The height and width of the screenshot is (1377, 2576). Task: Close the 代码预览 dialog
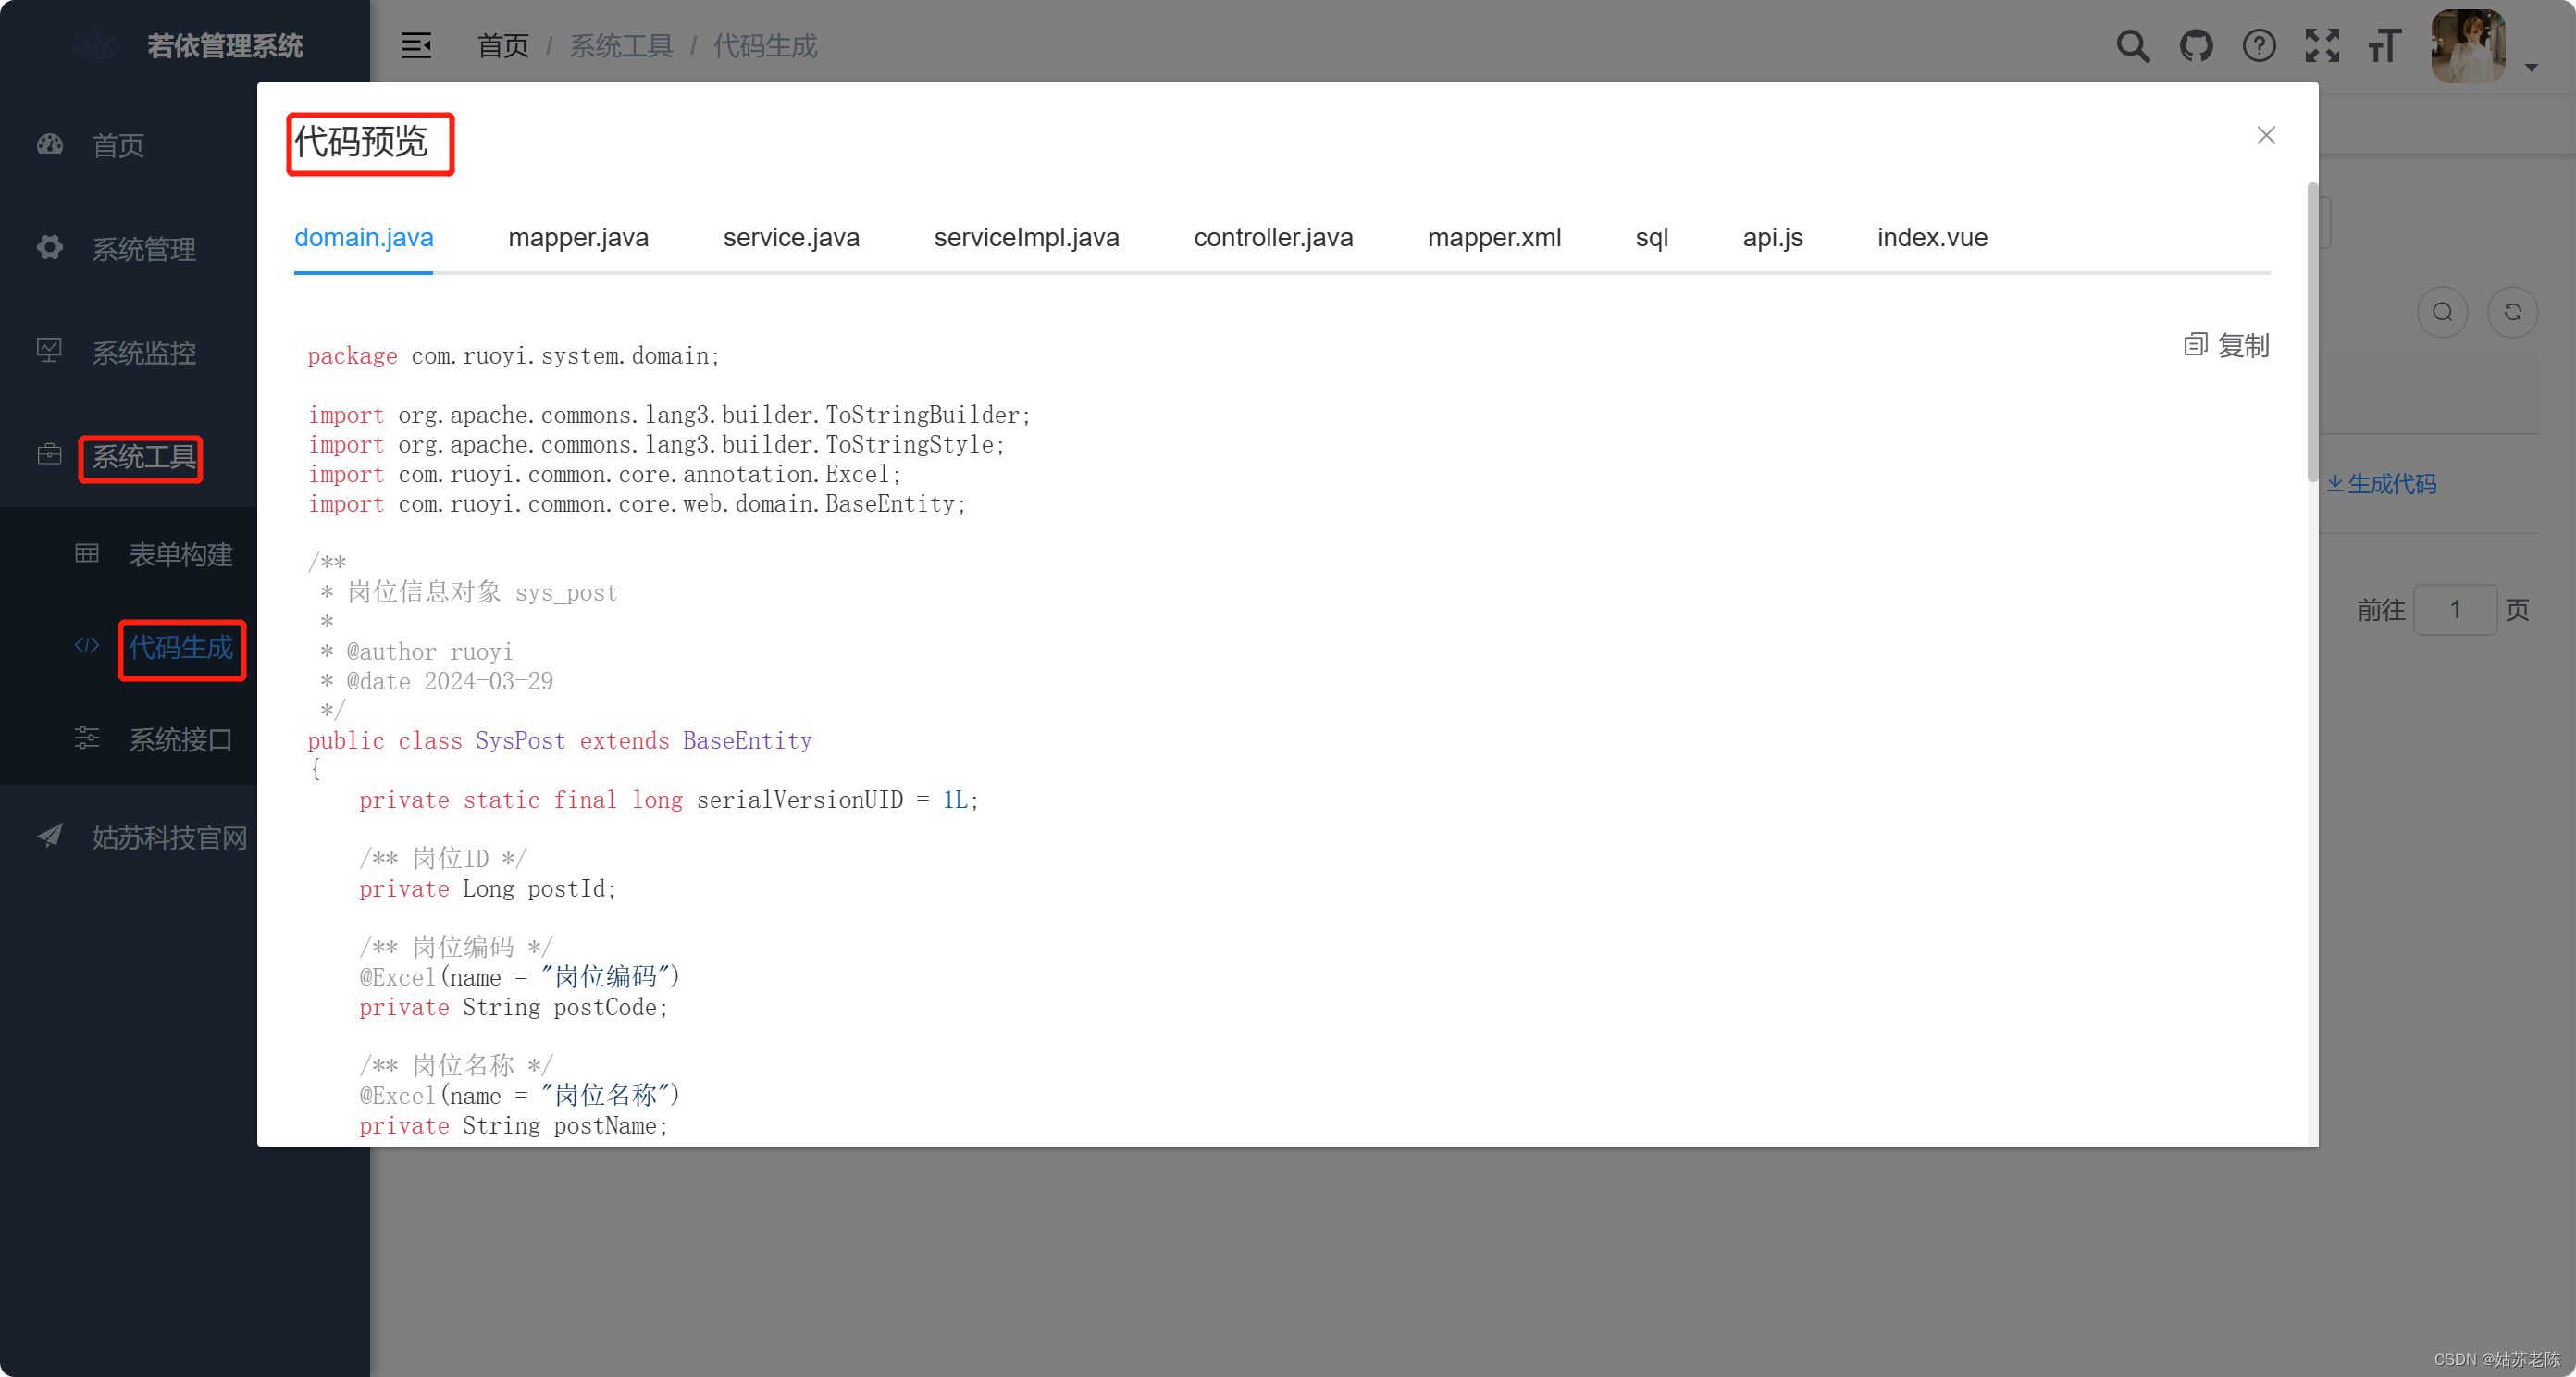[x=2266, y=135]
